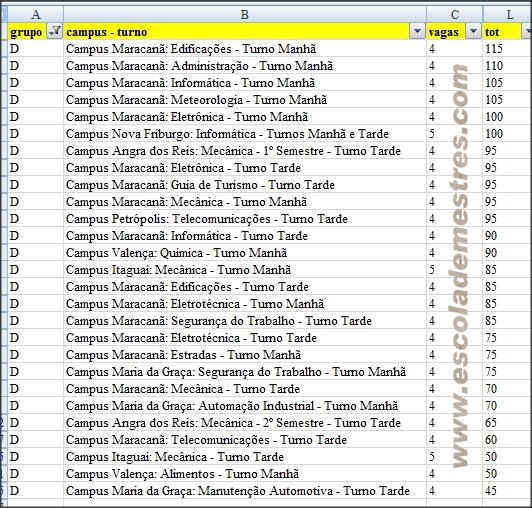Screen dimensions: 532x508
Task: Select cell 'Campus Valença: Química - Turno Manhã'
Action: [245, 252]
